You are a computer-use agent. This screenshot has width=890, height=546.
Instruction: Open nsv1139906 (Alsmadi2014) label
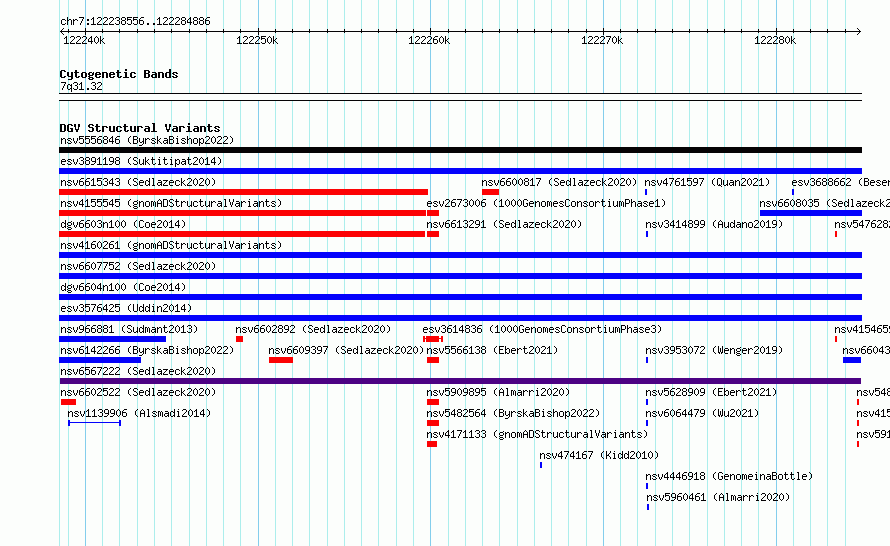pos(139,413)
